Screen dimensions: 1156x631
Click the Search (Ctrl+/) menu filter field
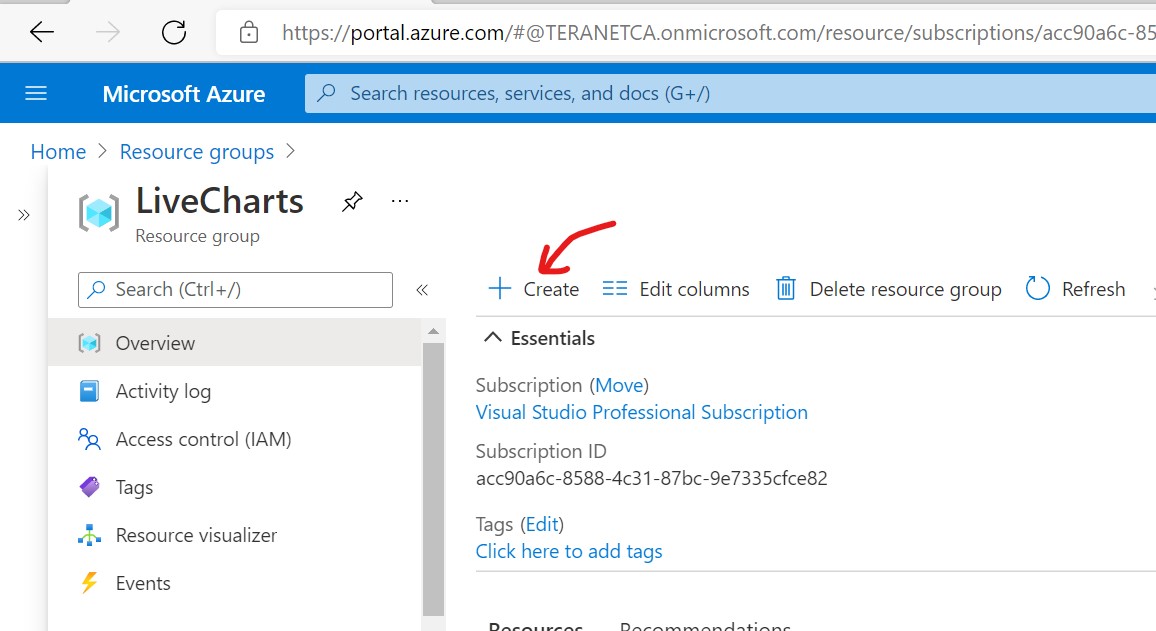[235, 290]
